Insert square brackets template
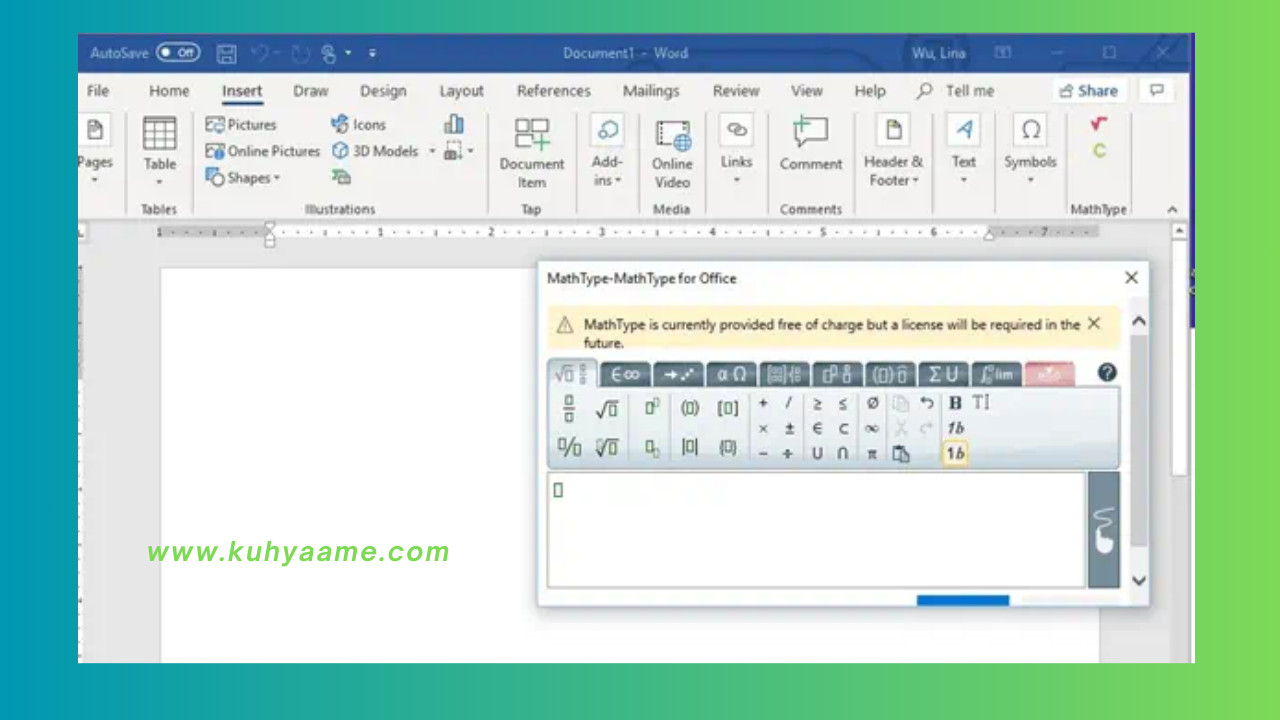The image size is (1280, 720). coord(728,408)
